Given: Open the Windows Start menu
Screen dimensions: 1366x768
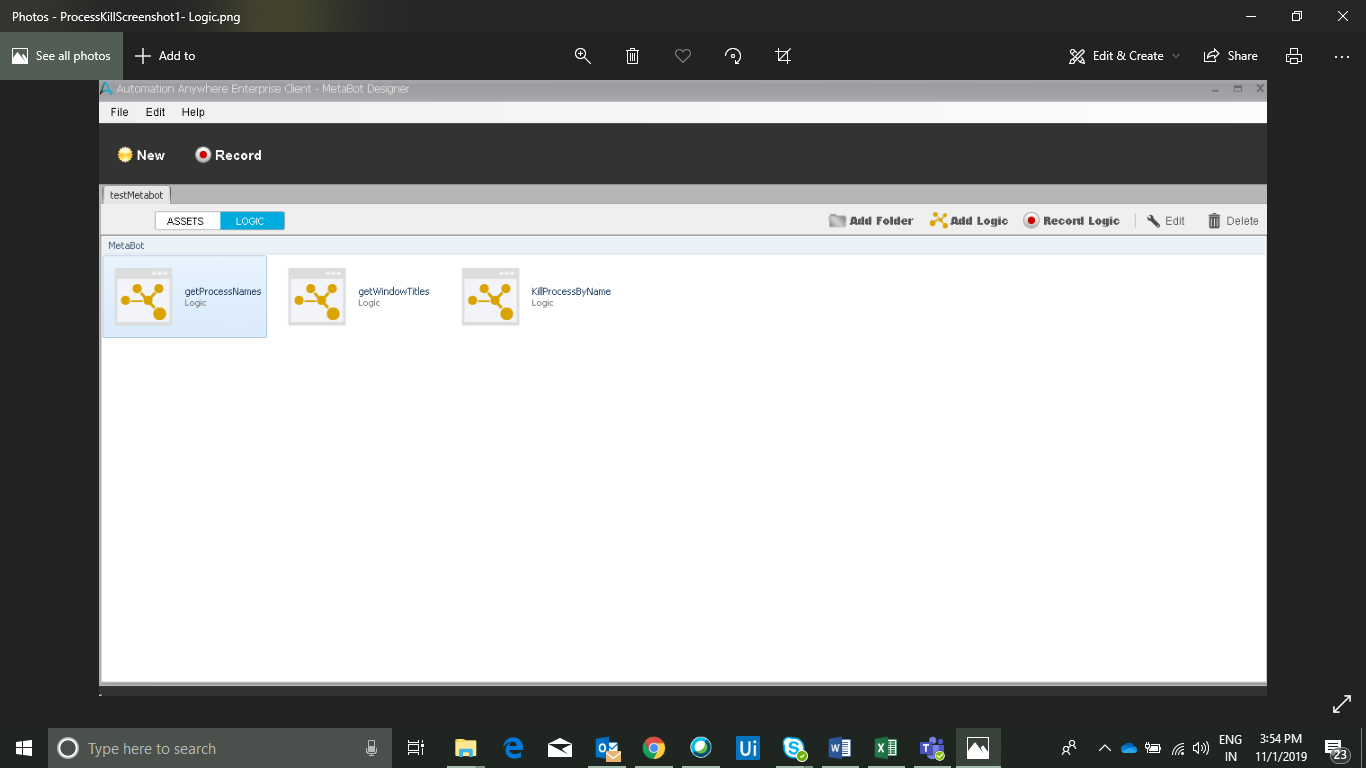Looking at the screenshot, I should point(24,748).
